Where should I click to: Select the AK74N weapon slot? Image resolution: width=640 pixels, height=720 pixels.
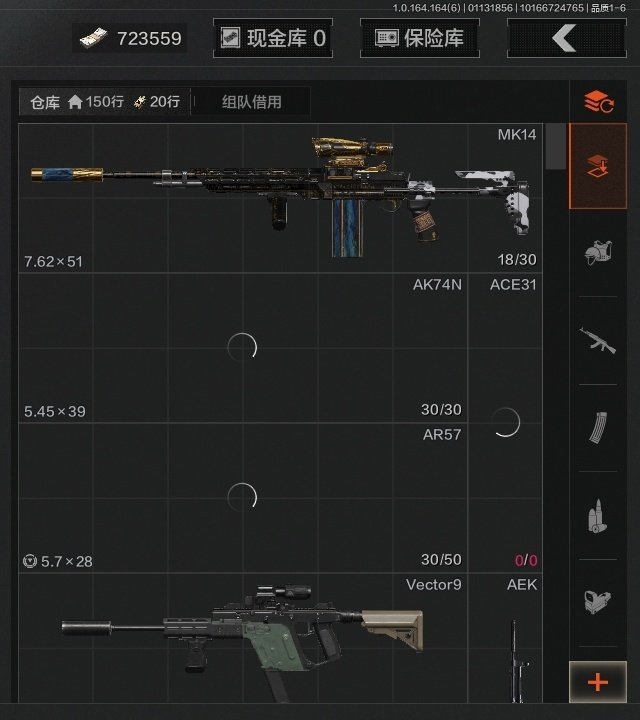click(x=242, y=348)
